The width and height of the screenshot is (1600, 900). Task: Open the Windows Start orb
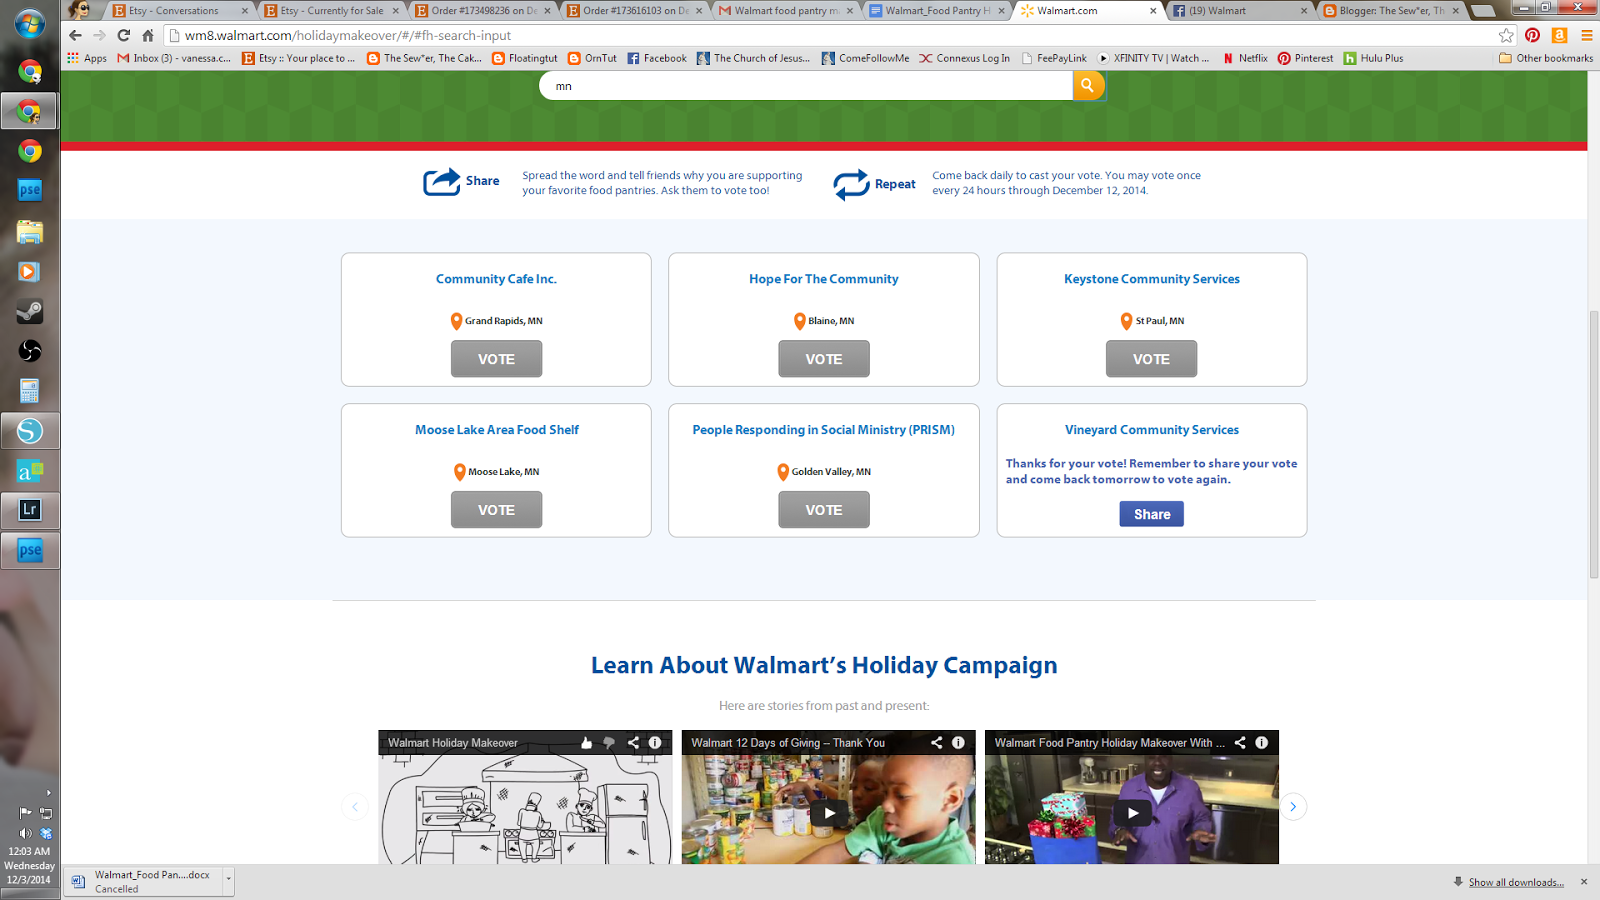tap(29, 22)
